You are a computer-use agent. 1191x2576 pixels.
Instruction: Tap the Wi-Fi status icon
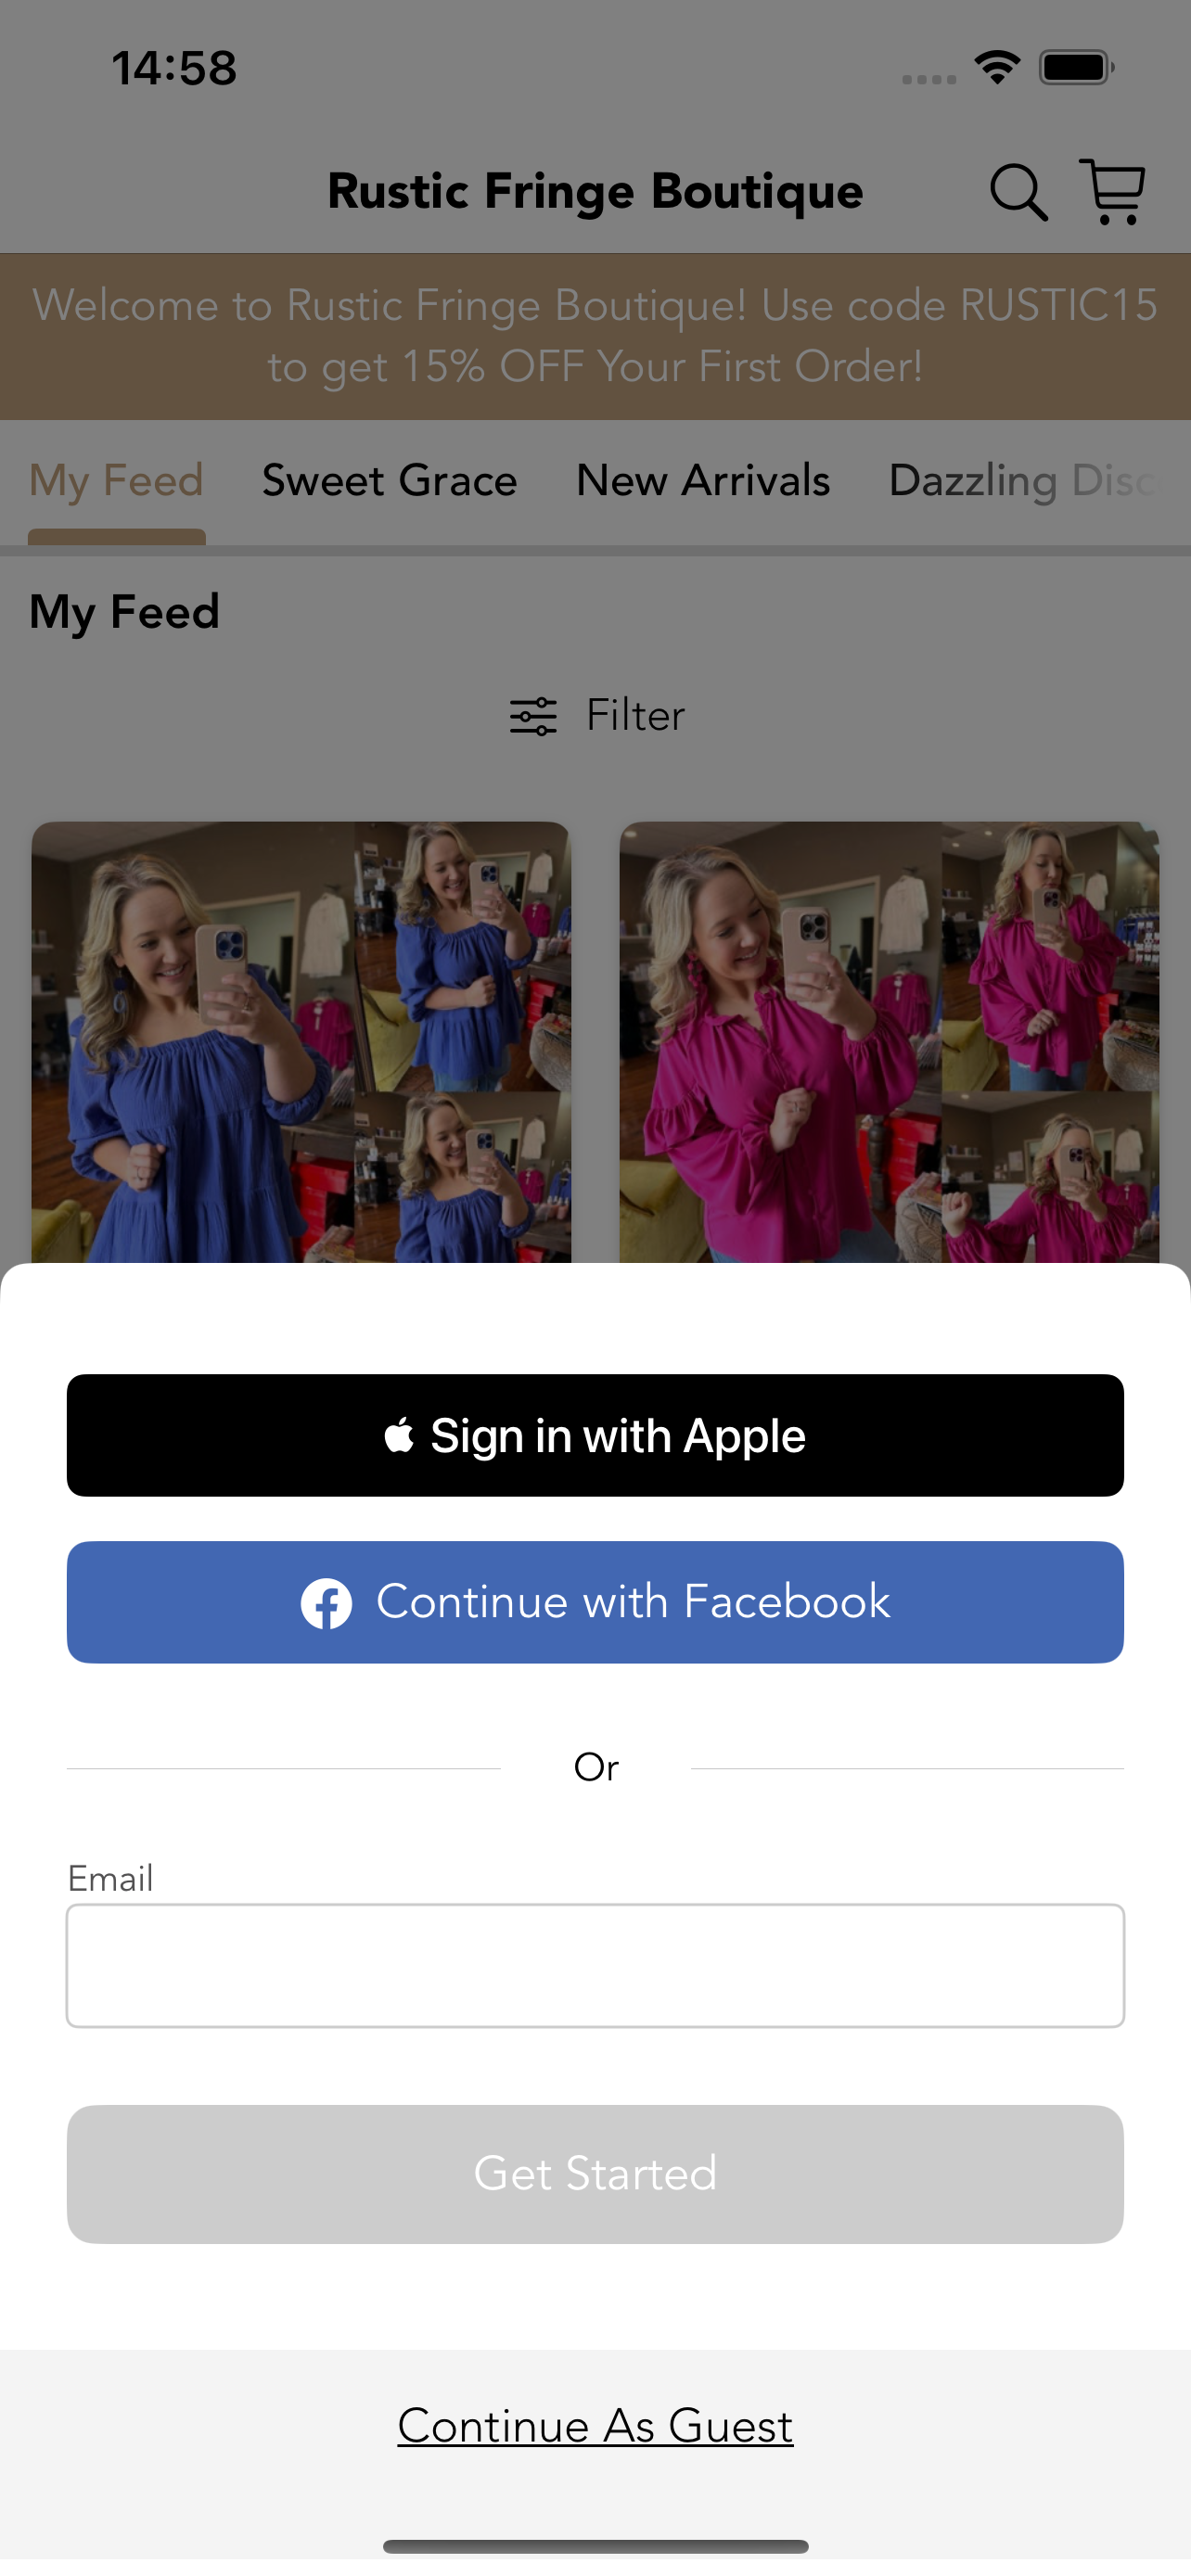click(x=997, y=67)
